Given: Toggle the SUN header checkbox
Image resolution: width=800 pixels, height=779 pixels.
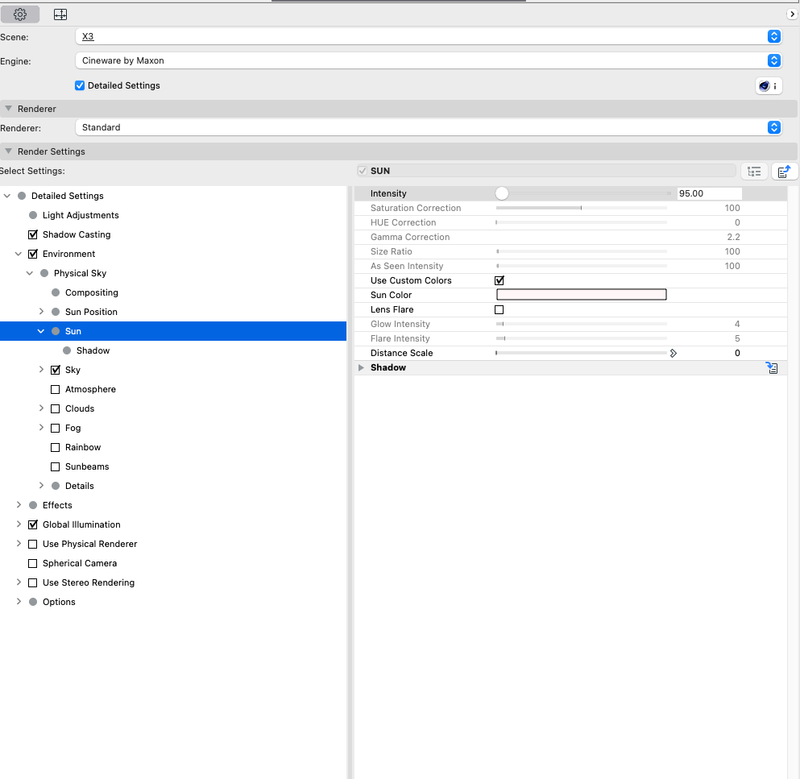Looking at the screenshot, I should (x=362, y=171).
